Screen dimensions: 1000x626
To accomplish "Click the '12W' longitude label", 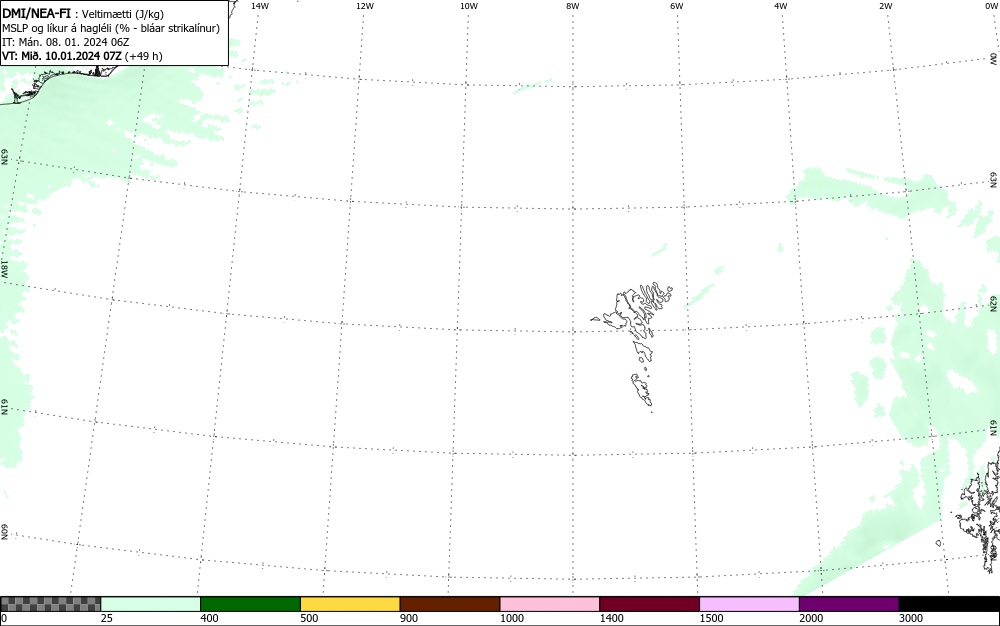I will pos(365,6).
